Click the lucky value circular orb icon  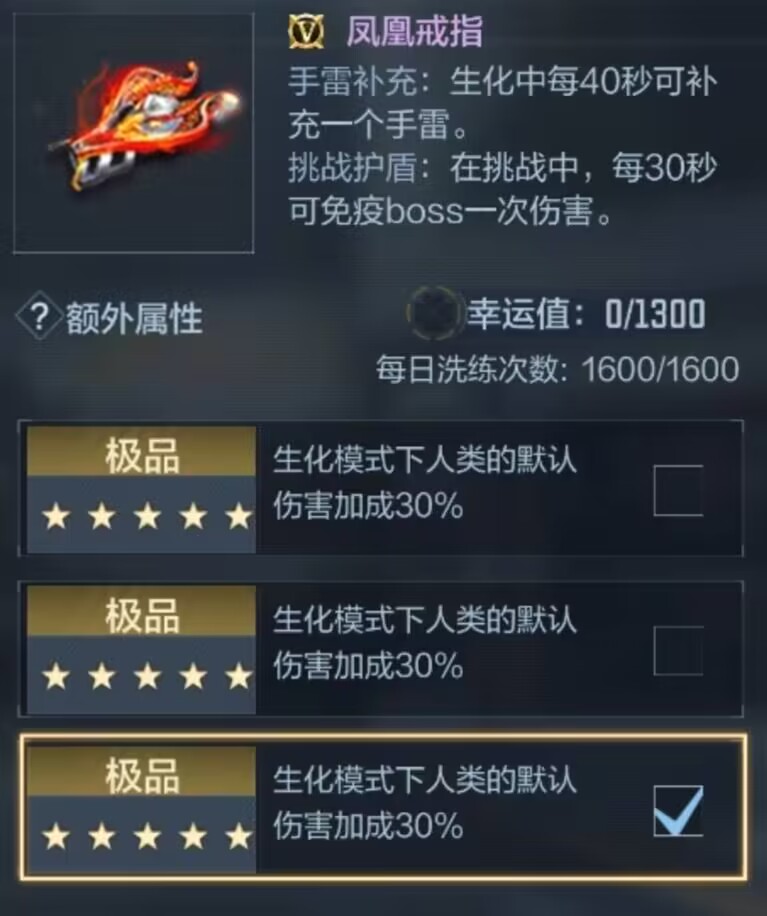(433, 313)
